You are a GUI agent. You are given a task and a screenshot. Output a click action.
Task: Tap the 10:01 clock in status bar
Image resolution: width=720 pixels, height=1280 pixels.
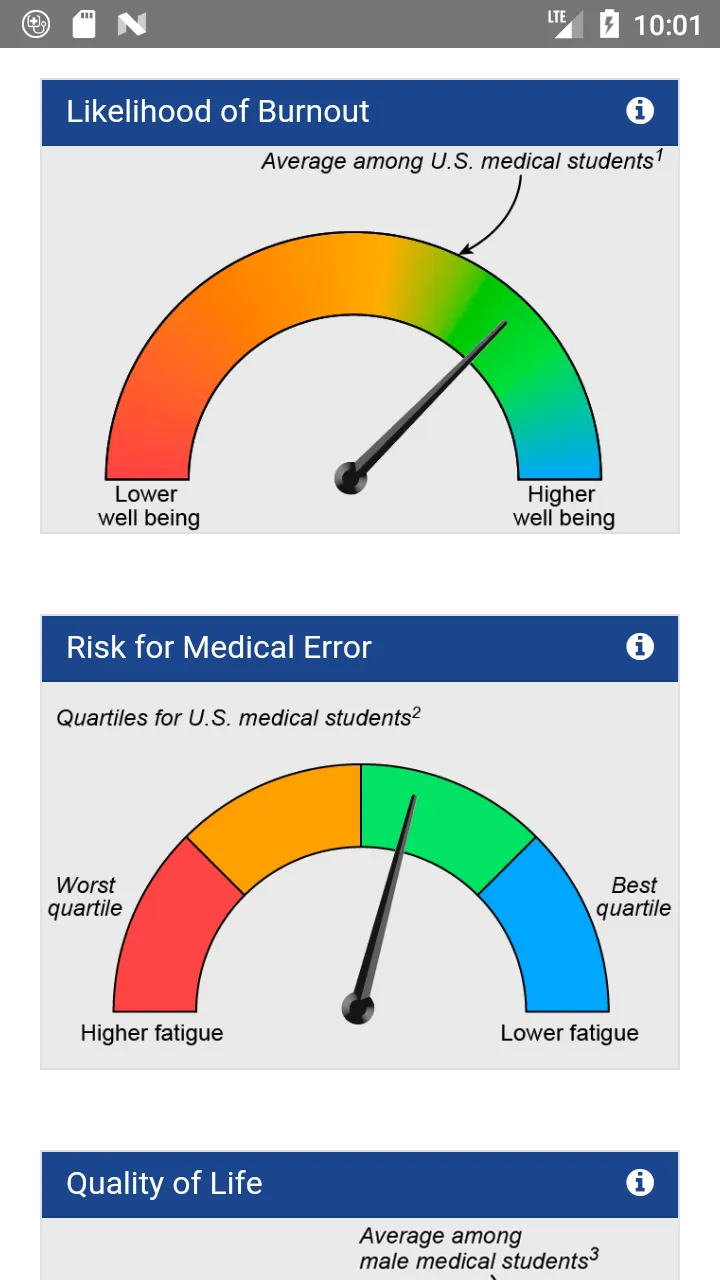click(668, 25)
